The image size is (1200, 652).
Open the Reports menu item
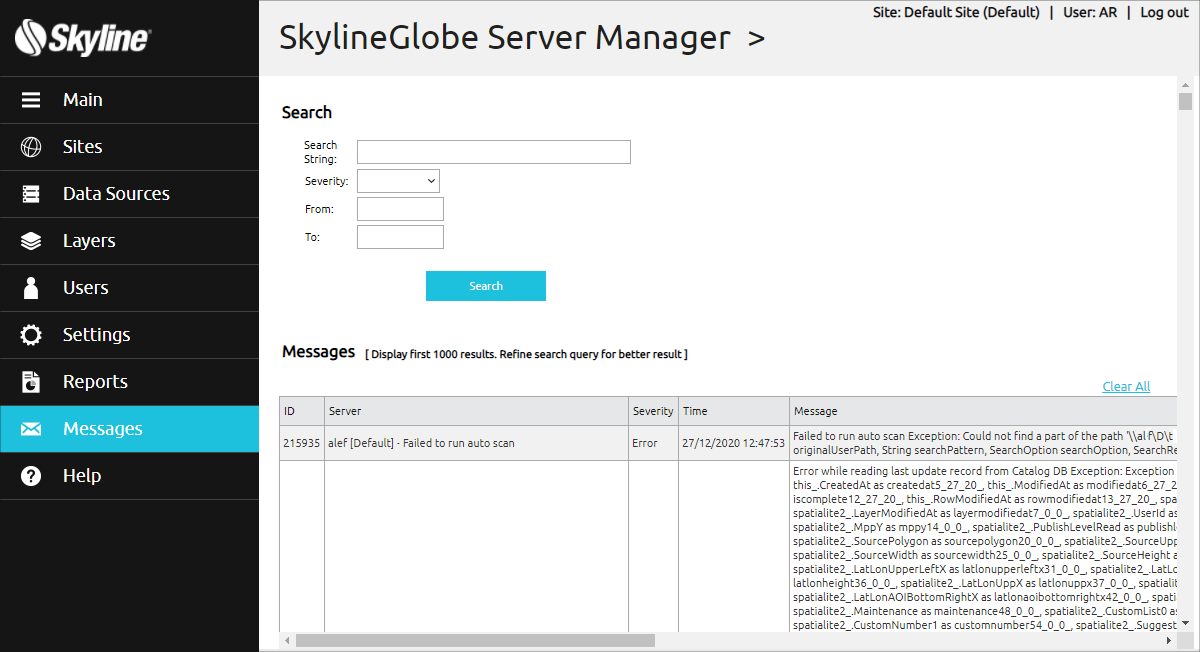[x=95, y=382]
